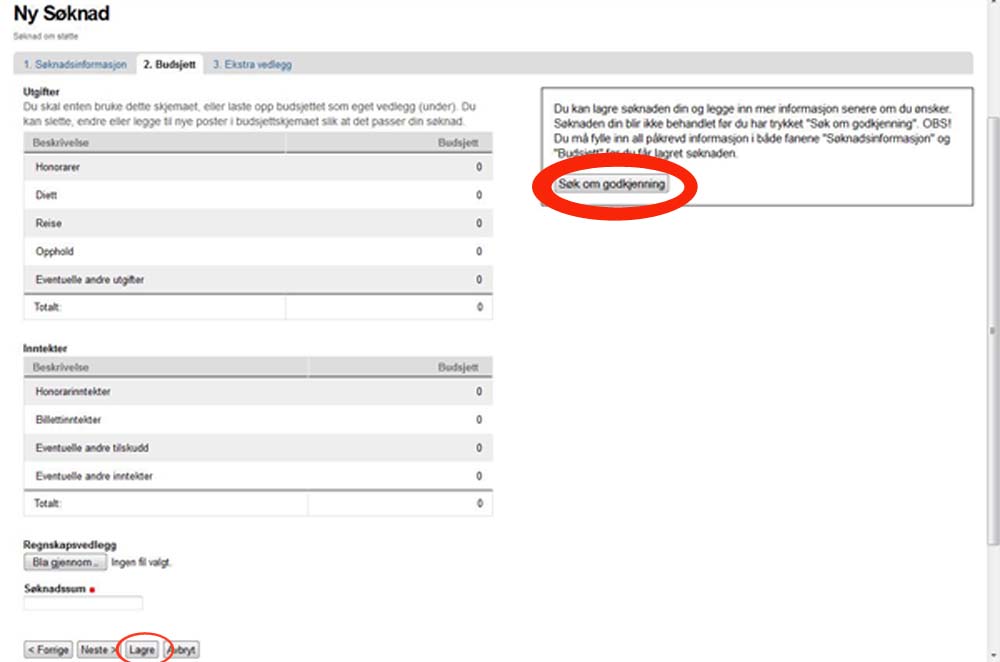Click the Neste button
1000x662 pixels.
[98, 649]
